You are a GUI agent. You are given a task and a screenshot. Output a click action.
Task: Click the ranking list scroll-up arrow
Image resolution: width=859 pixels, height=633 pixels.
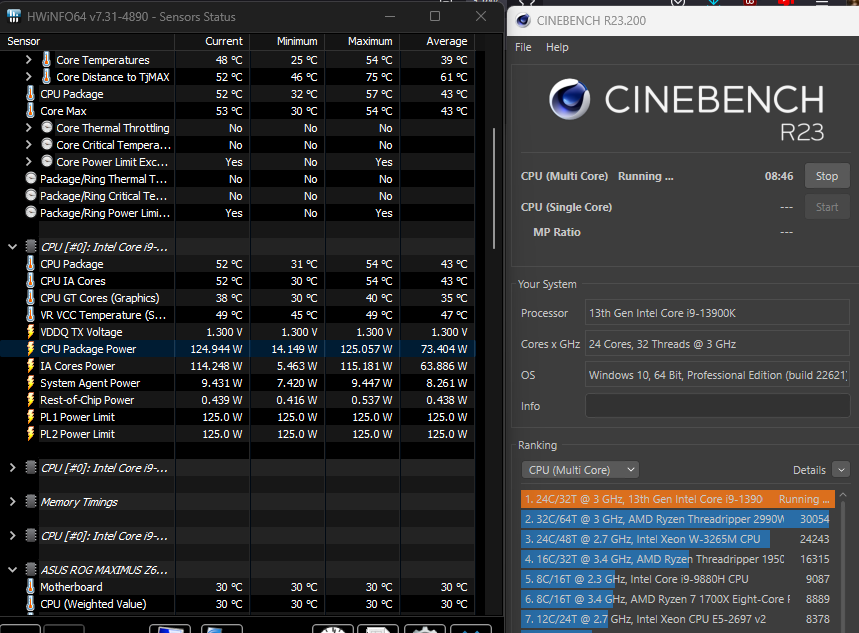pos(843,495)
